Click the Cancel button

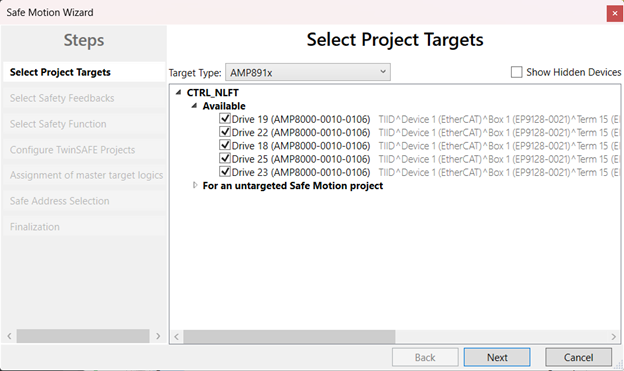pyautogui.click(x=578, y=357)
